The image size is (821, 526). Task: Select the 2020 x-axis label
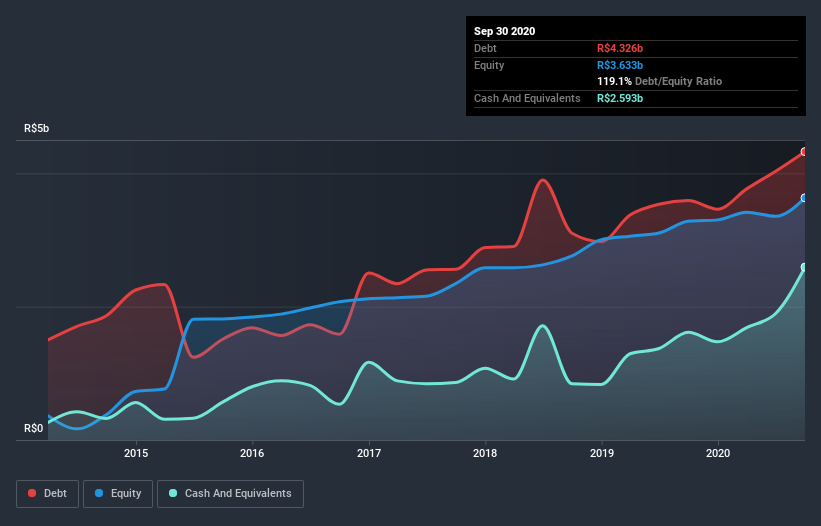[718, 453]
